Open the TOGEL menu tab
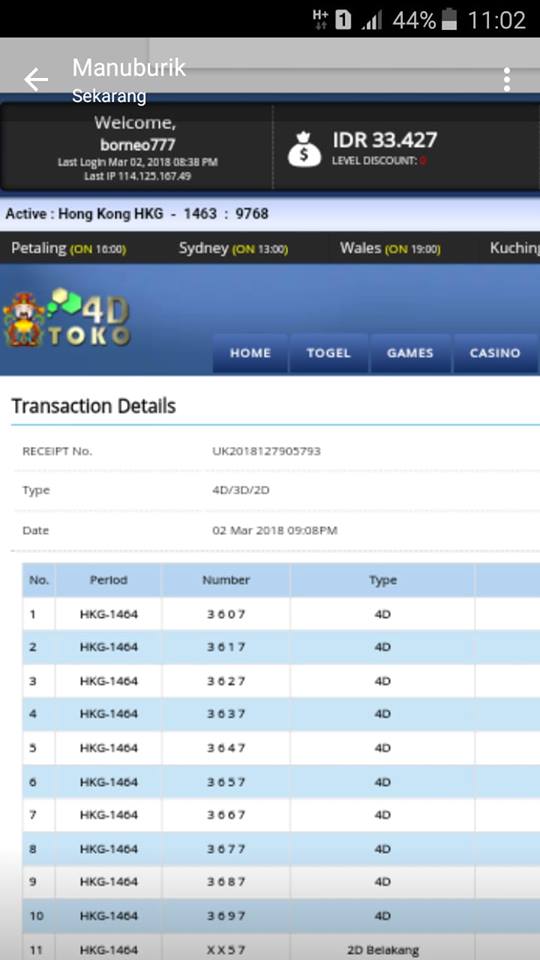Image resolution: width=540 pixels, height=960 pixels. click(x=329, y=353)
